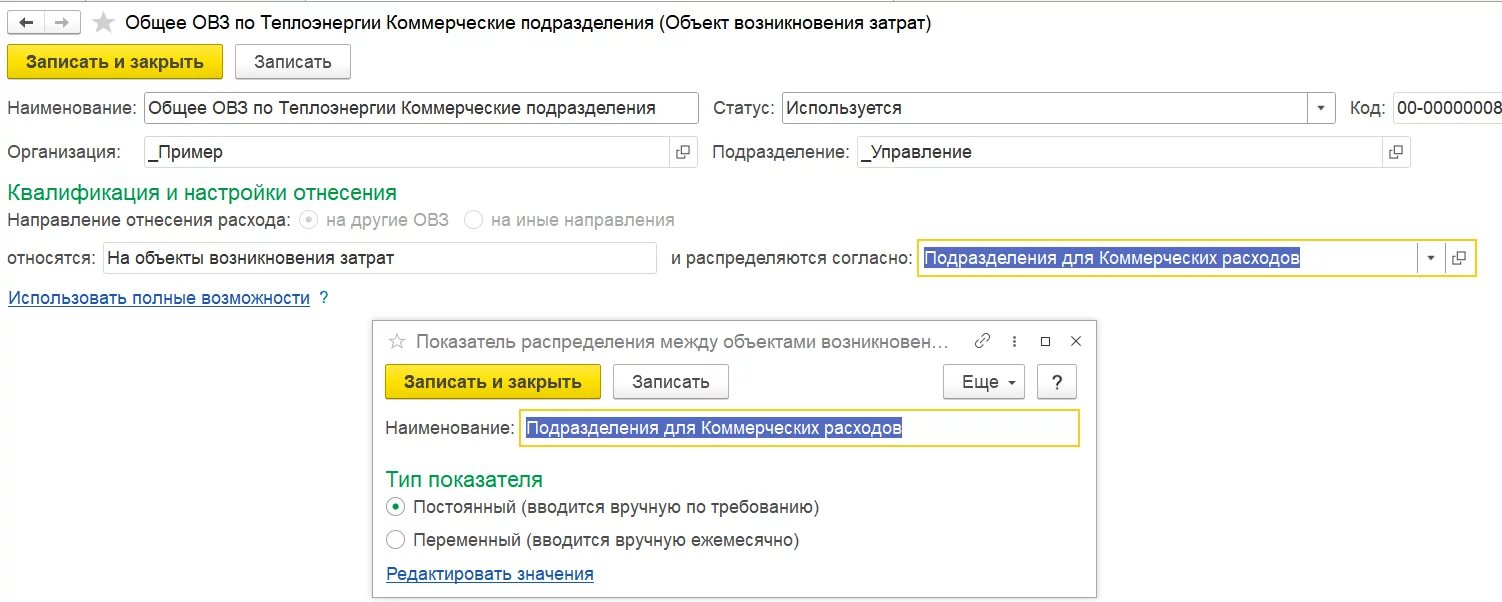This screenshot has width=1502, height=602.
Task: Choose 'Переменный (вводится вручную ежемесячно)' indicator type
Action: pos(395,540)
